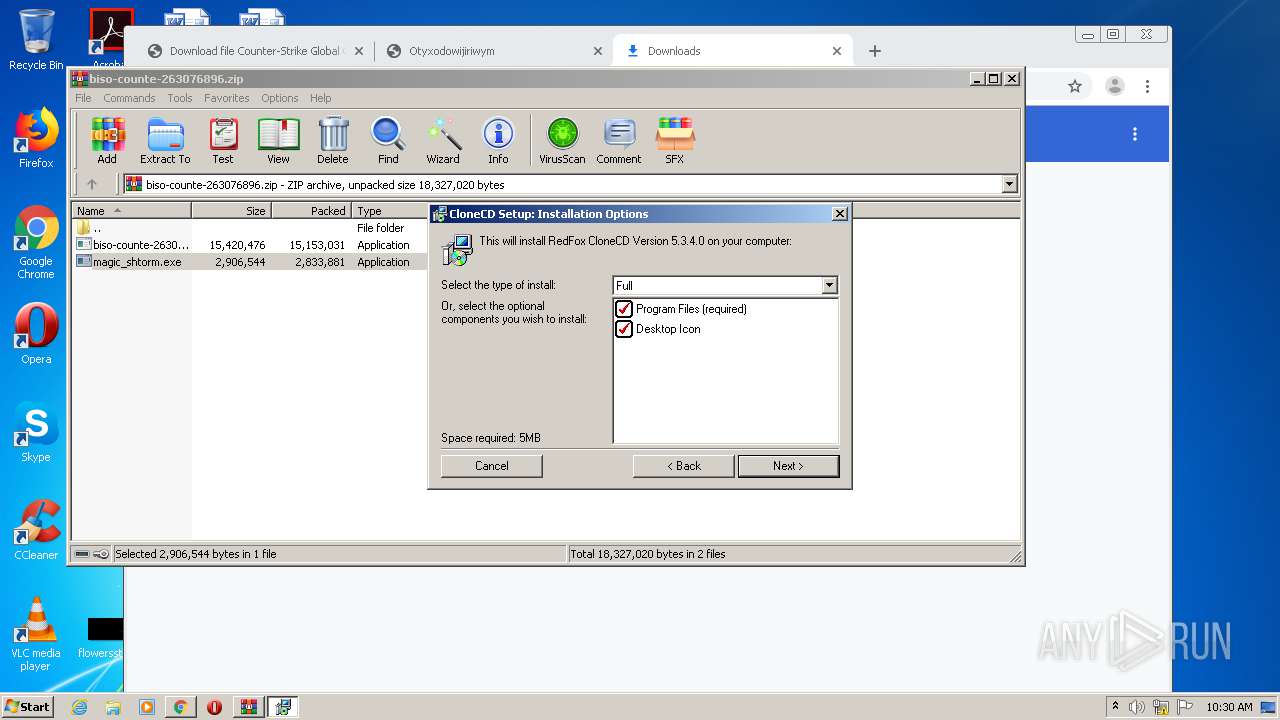Click the Add toolbar icon in WinRAR
This screenshot has height=720, width=1280.
pos(107,141)
